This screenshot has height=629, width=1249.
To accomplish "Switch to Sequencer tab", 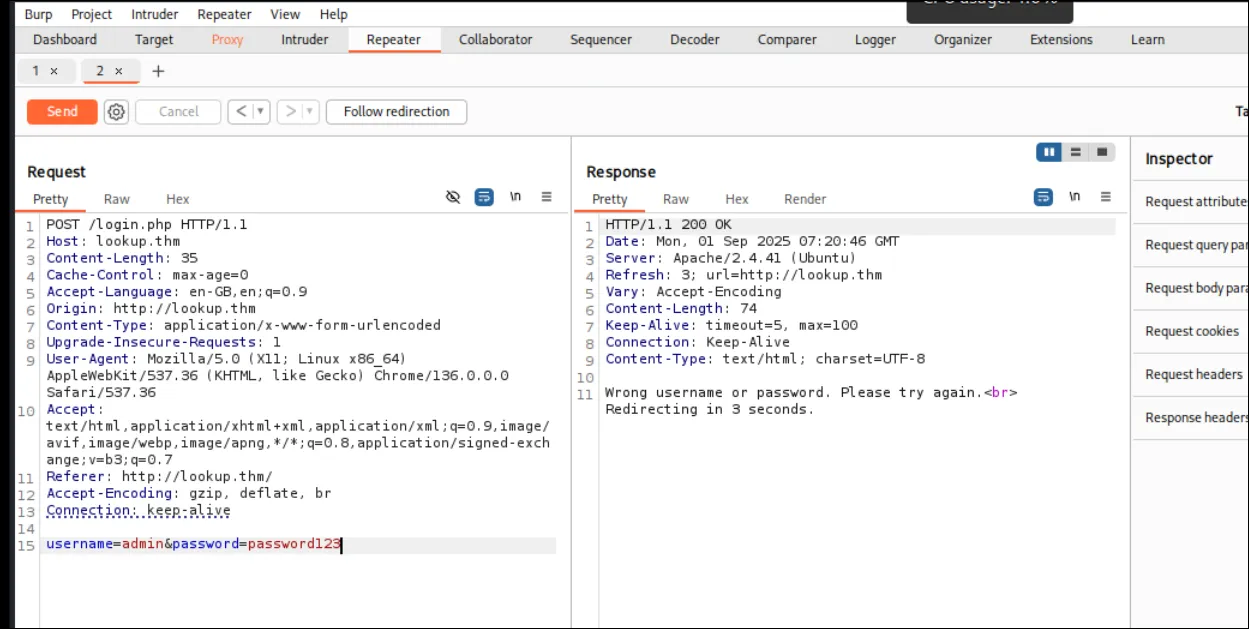I will (601, 40).
